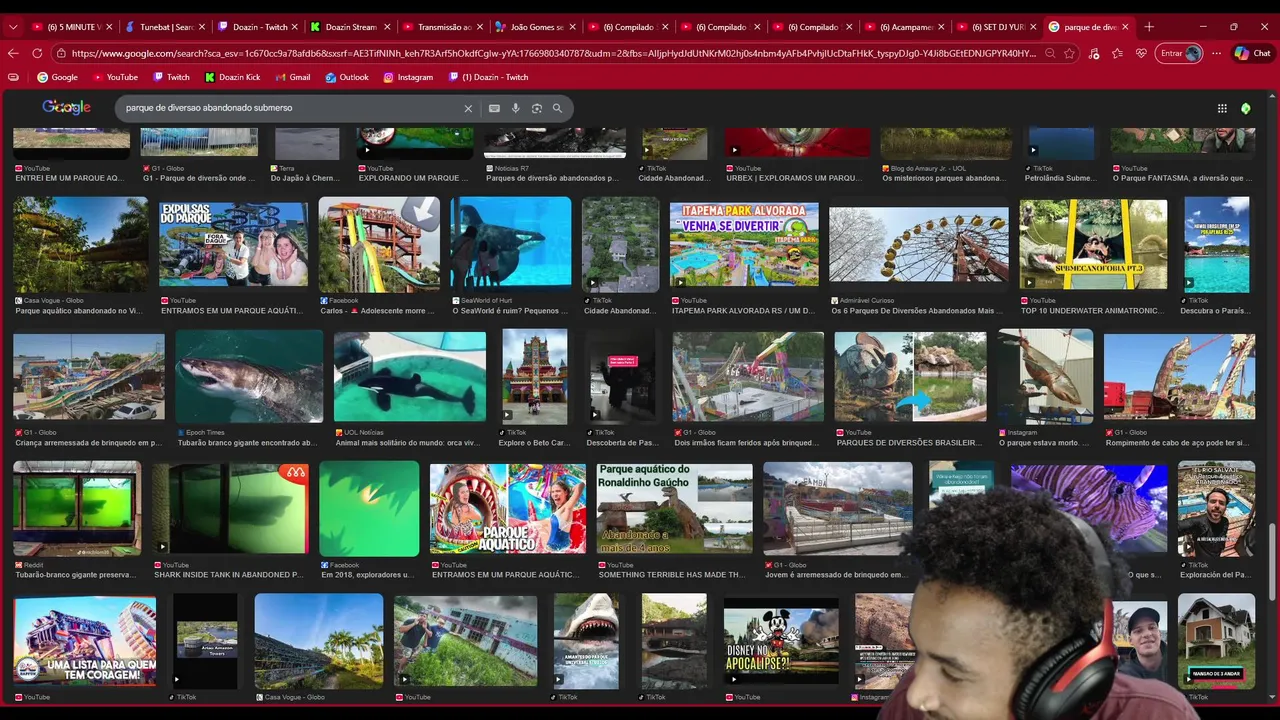Search by image with Google Lens icon
This screenshot has width=1280, height=720.
(x=537, y=108)
